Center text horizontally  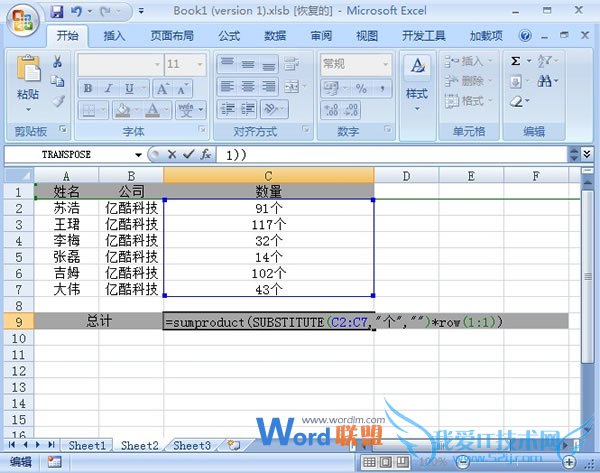(x=248, y=87)
